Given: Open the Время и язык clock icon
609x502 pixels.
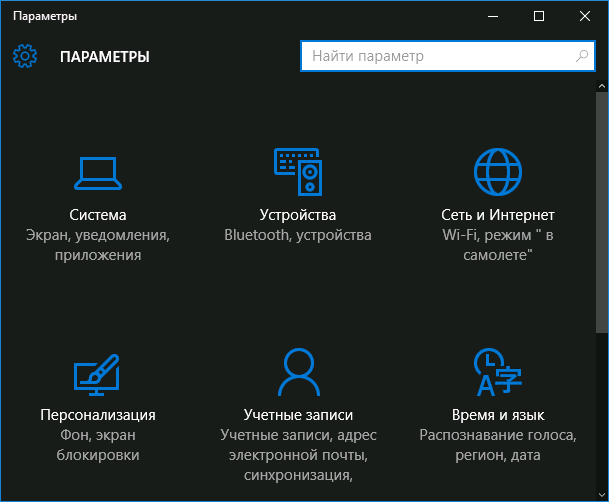Looking at the screenshot, I should [498, 372].
